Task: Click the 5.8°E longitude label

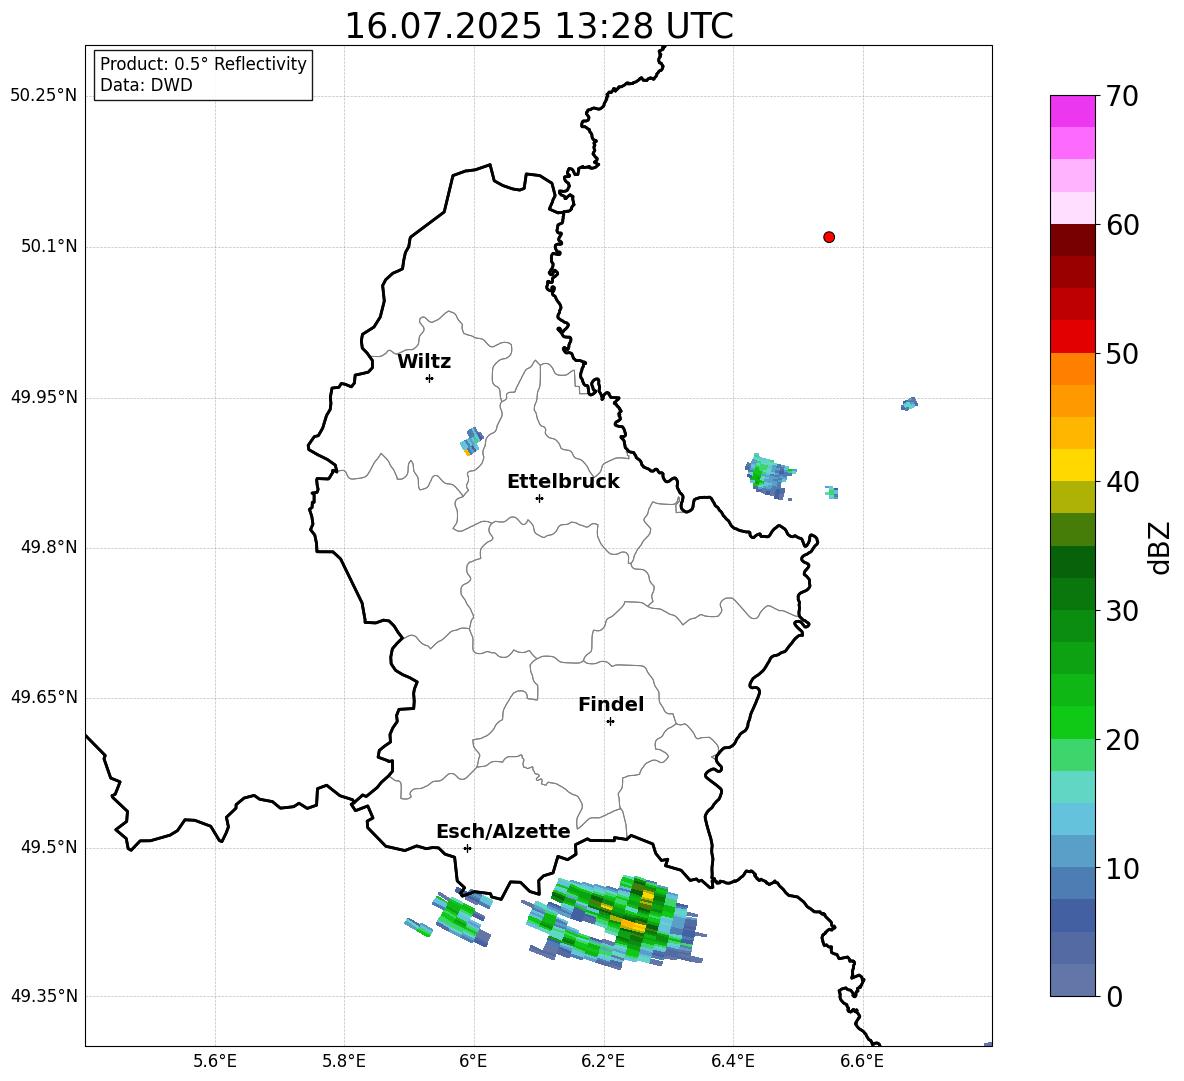Action: pos(344,1061)
